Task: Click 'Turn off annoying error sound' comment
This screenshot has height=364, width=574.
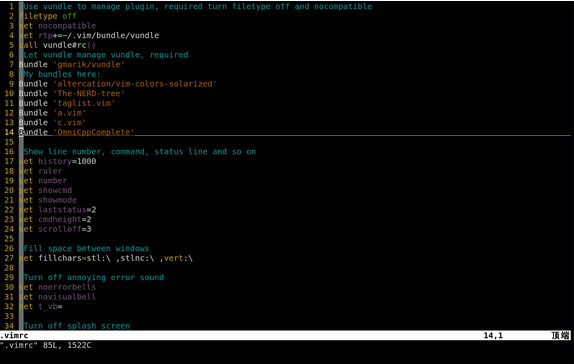Action: [x=92, y=278]
